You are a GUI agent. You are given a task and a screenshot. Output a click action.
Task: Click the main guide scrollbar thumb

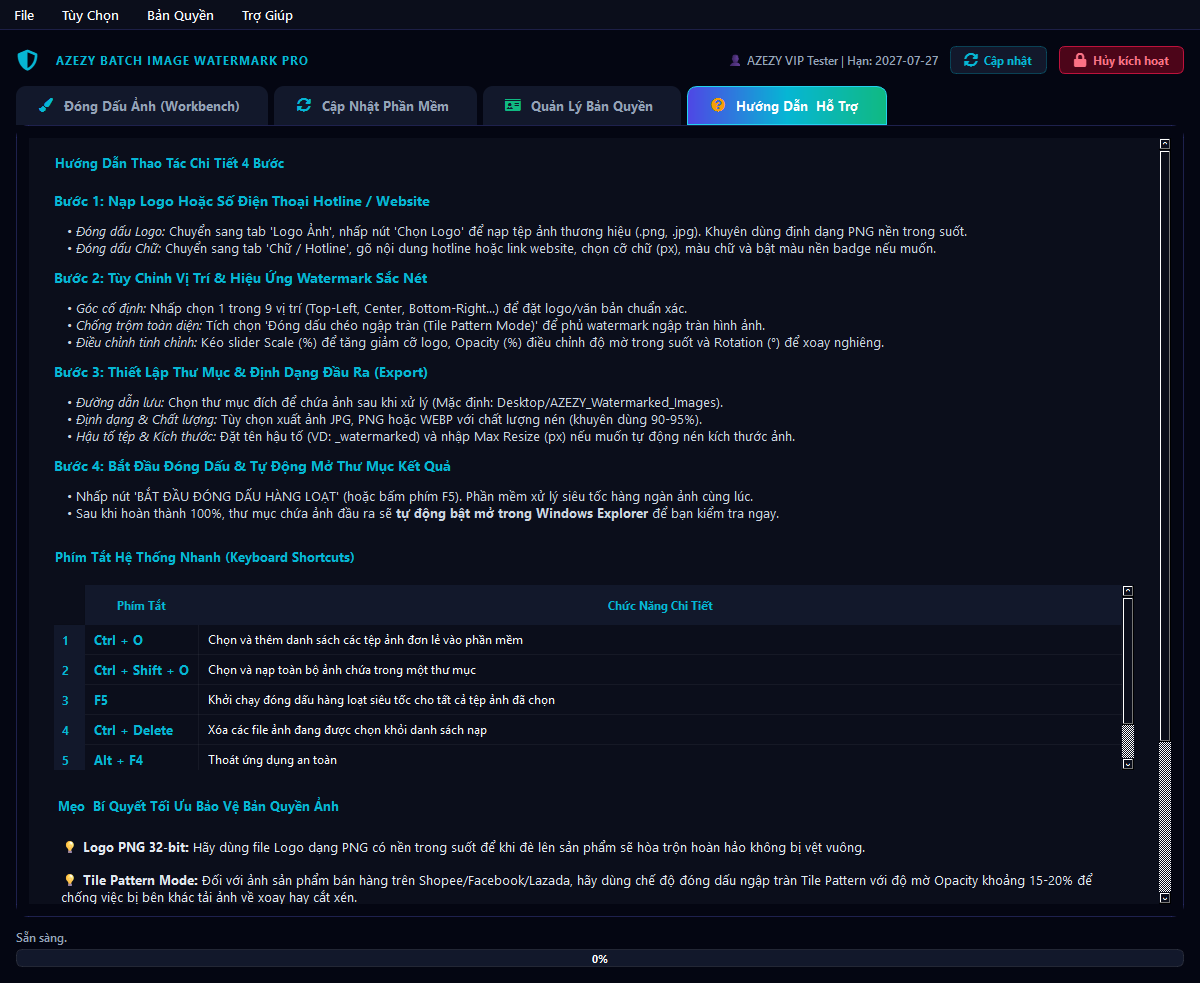click(x=1164, y=445)
